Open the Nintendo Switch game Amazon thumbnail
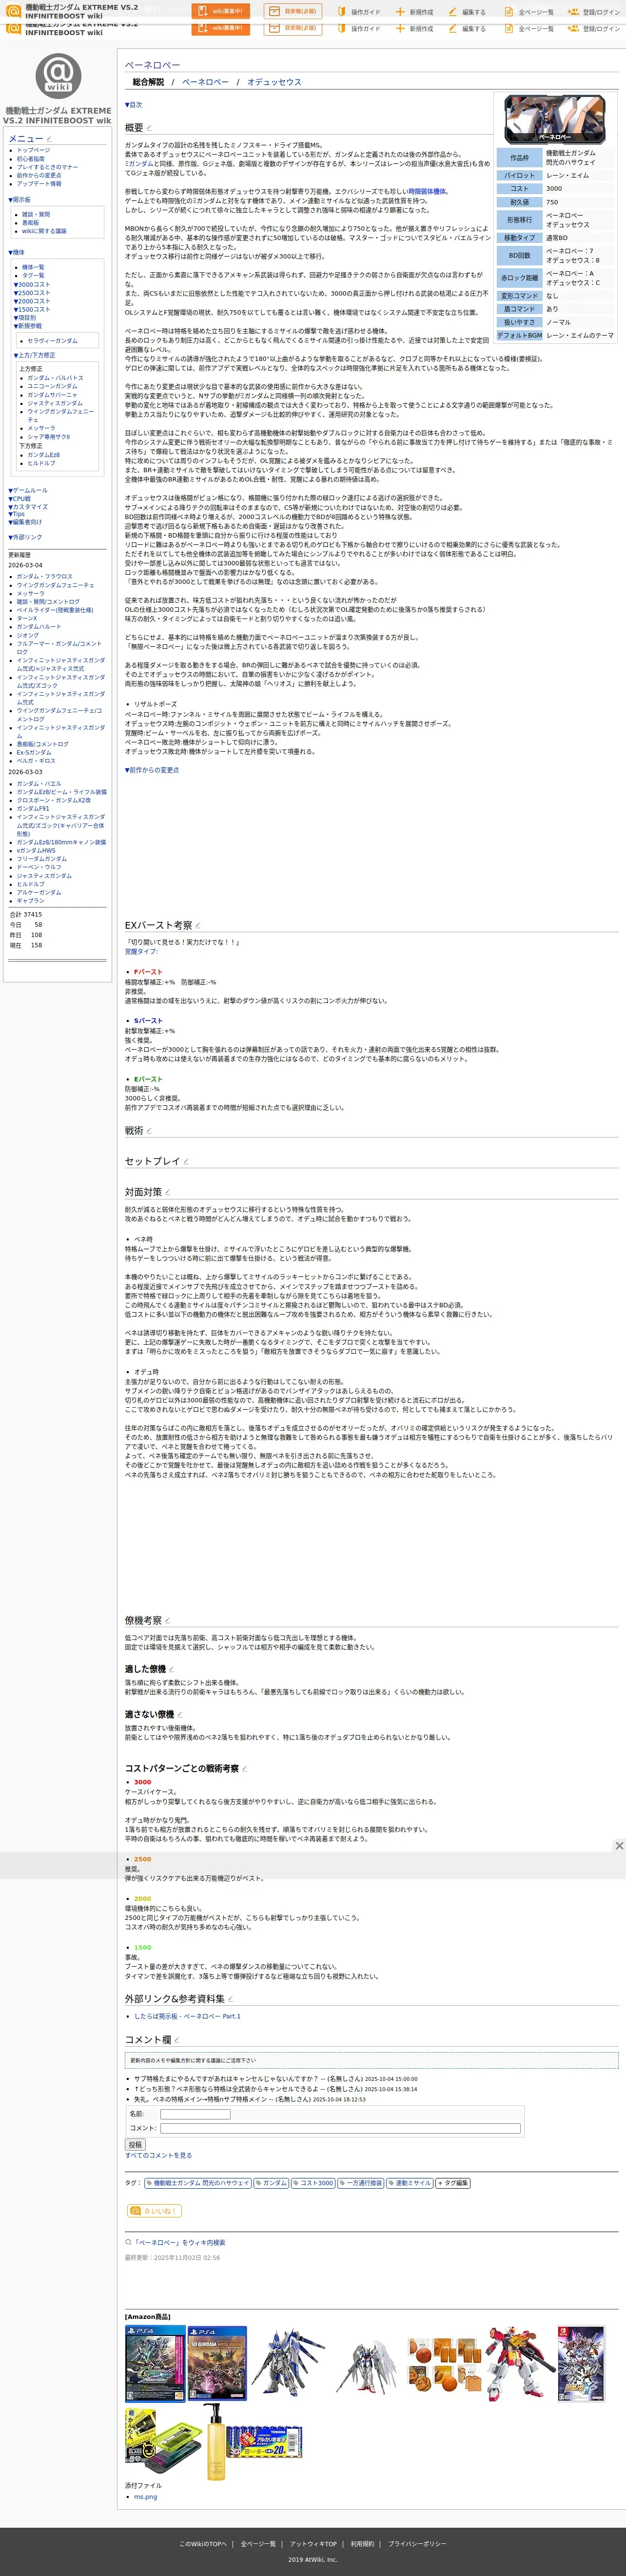The image size is (626, 2576). (581, 2362)
